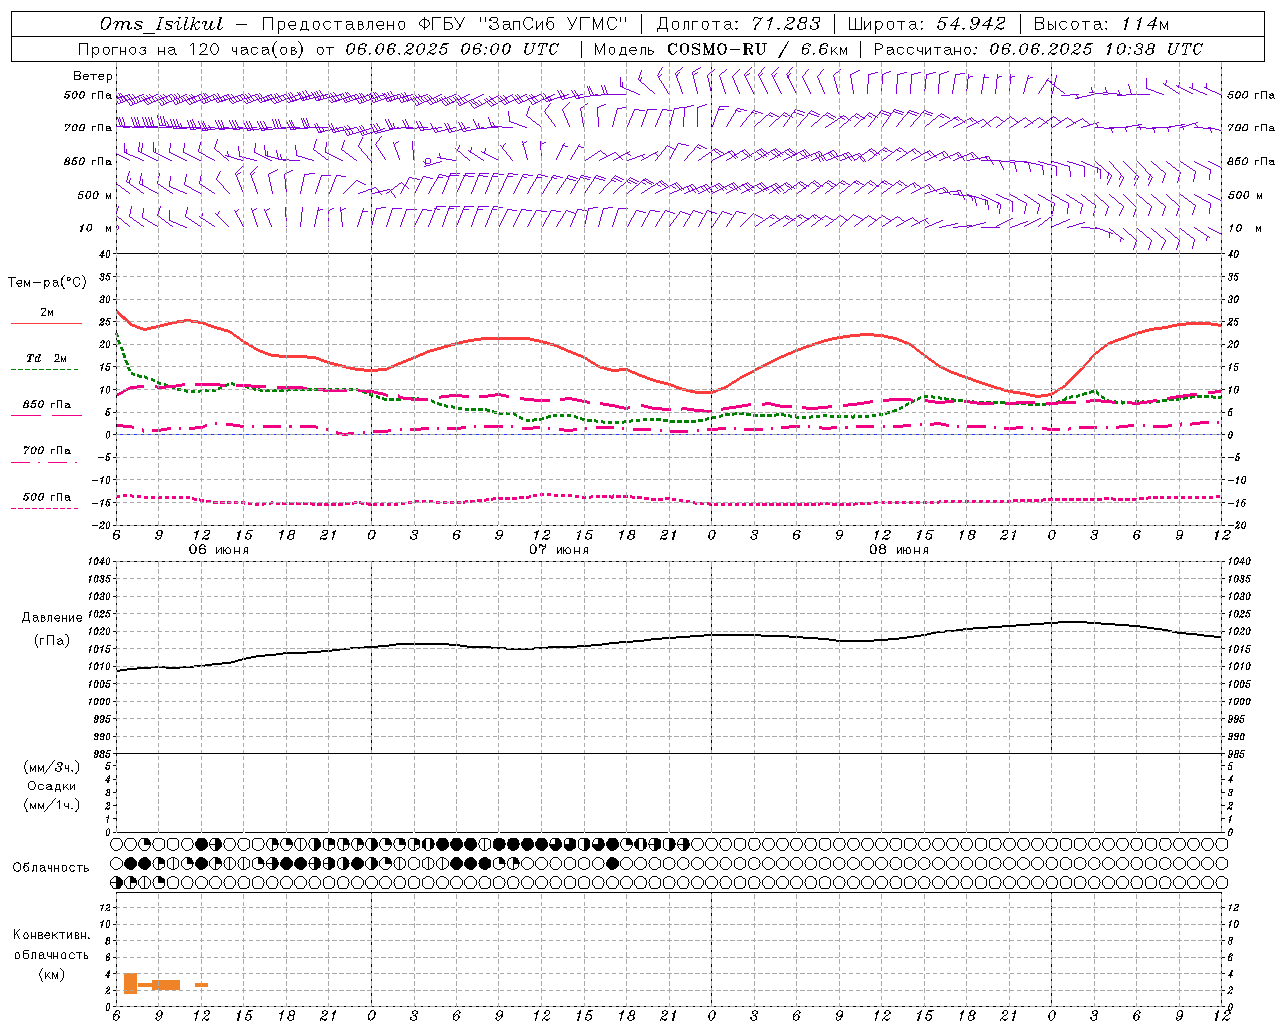Click the longitude value Долгота: 71.283
The height and width of the screenshot is (1024, 1280).
pos(738,24)
